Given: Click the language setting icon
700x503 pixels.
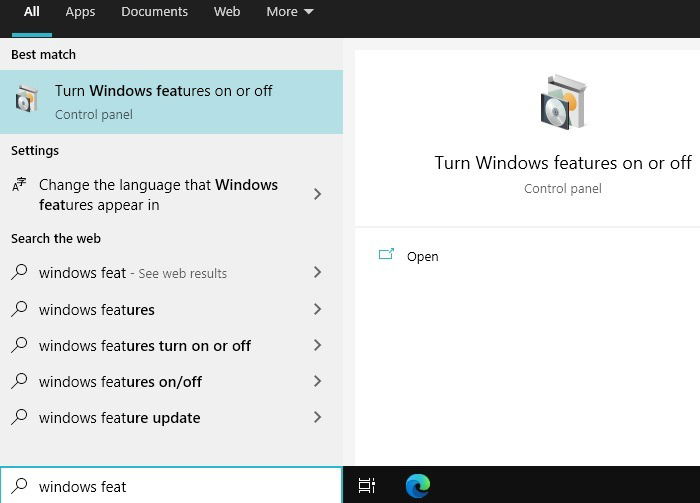Looking at the screenshot, I should [19, 184].
